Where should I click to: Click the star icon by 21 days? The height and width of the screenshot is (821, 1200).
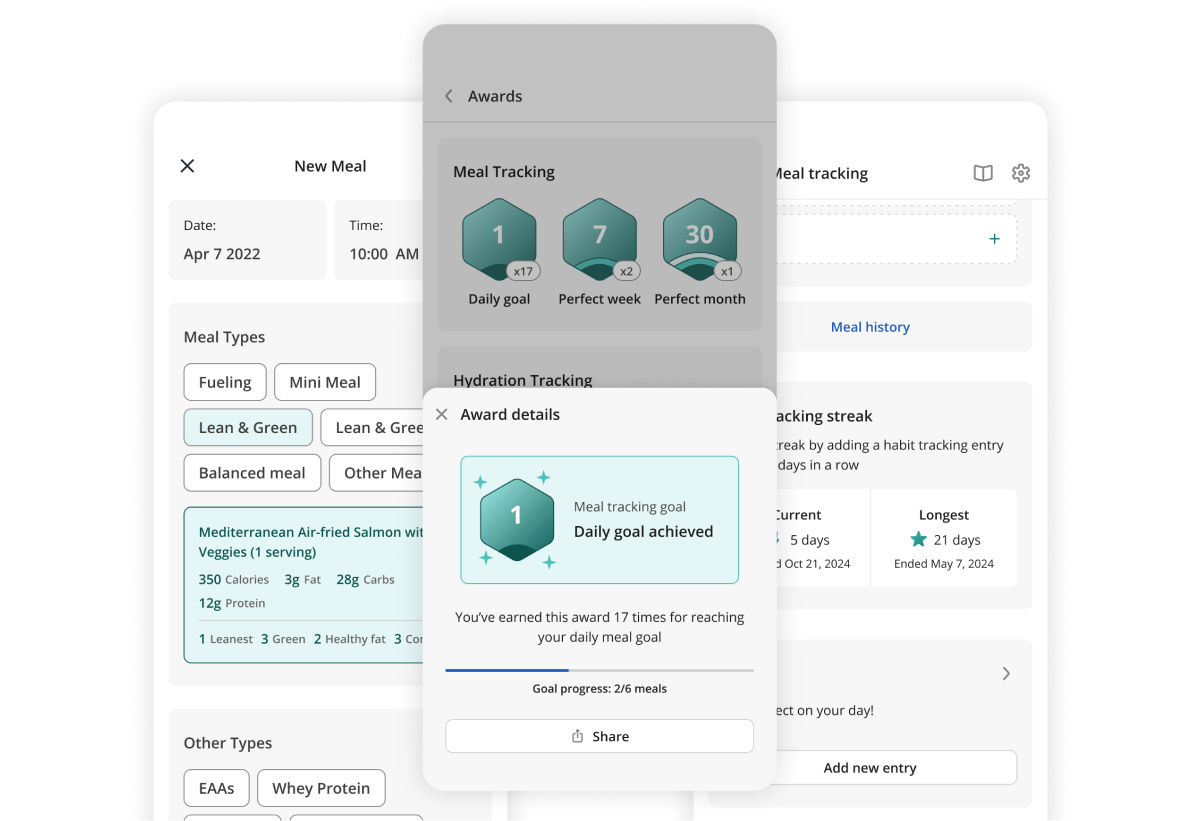coord(918,540)
